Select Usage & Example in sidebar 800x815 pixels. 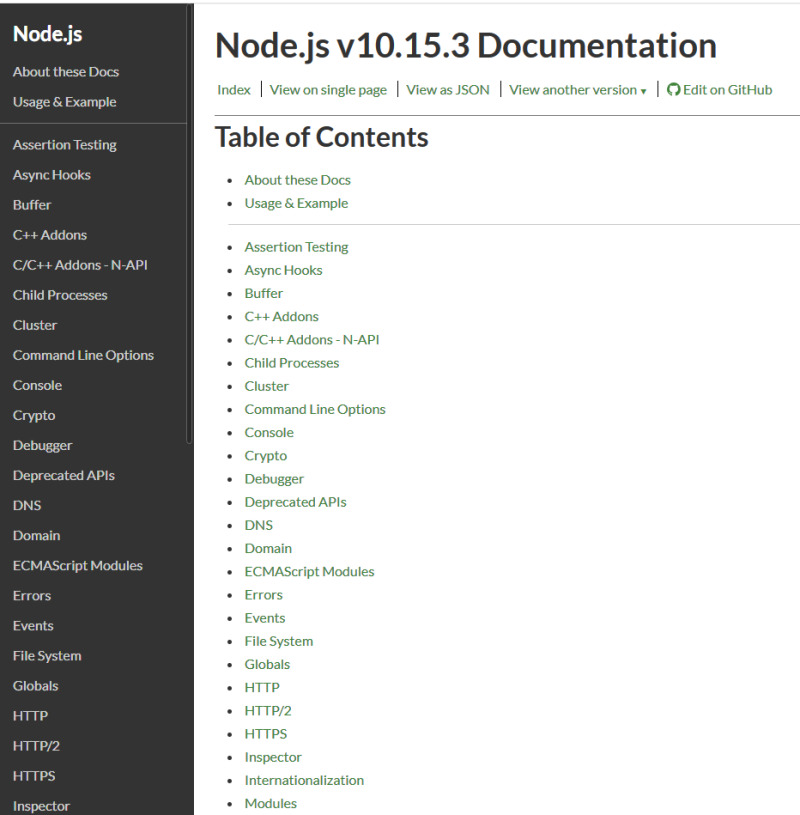coord(64,102)
